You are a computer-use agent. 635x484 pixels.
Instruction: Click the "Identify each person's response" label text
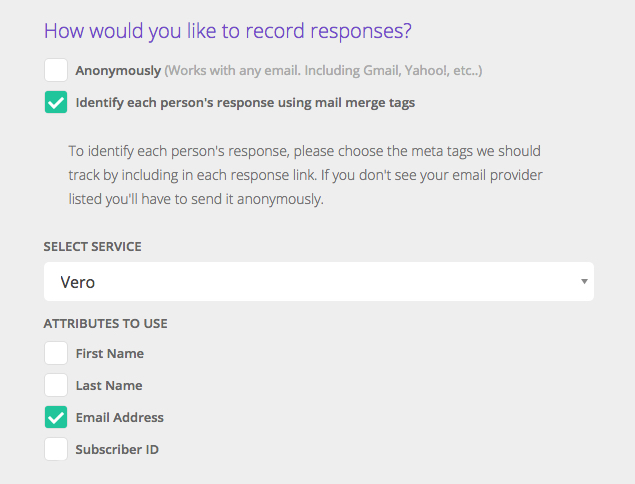[x=245, y=102]
